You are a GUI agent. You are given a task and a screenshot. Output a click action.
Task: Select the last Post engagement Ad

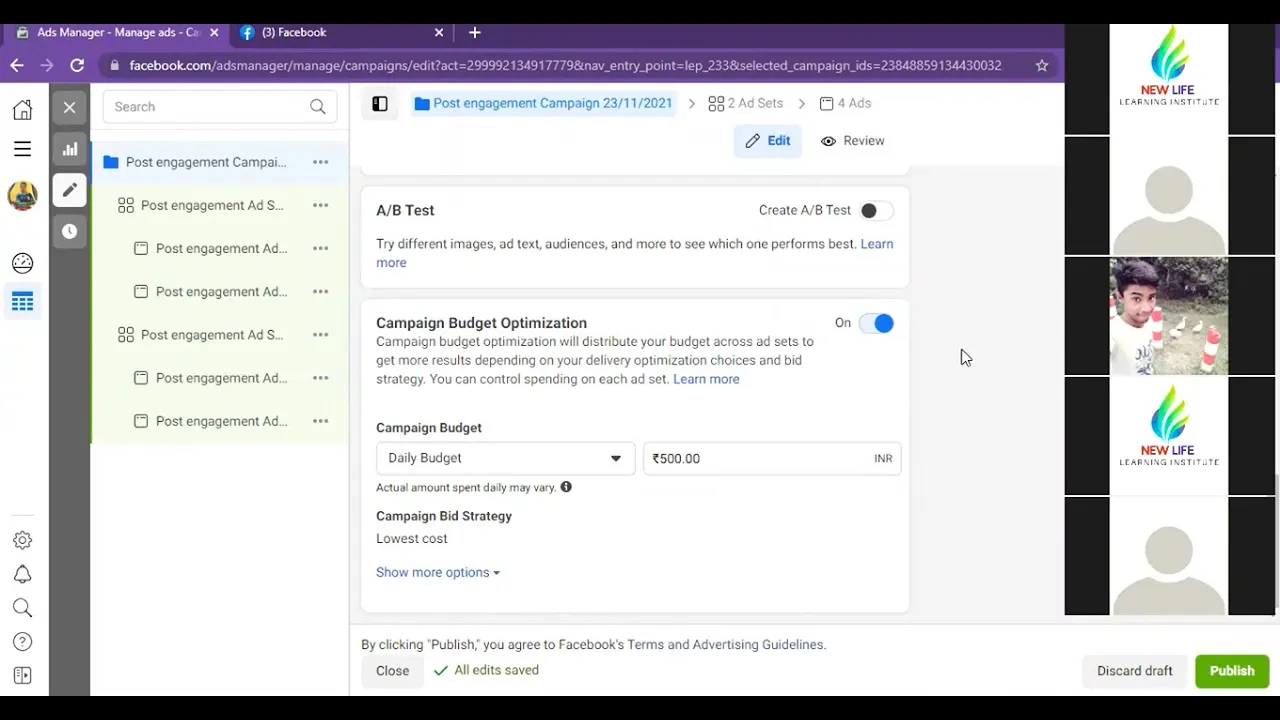[221, 421]
